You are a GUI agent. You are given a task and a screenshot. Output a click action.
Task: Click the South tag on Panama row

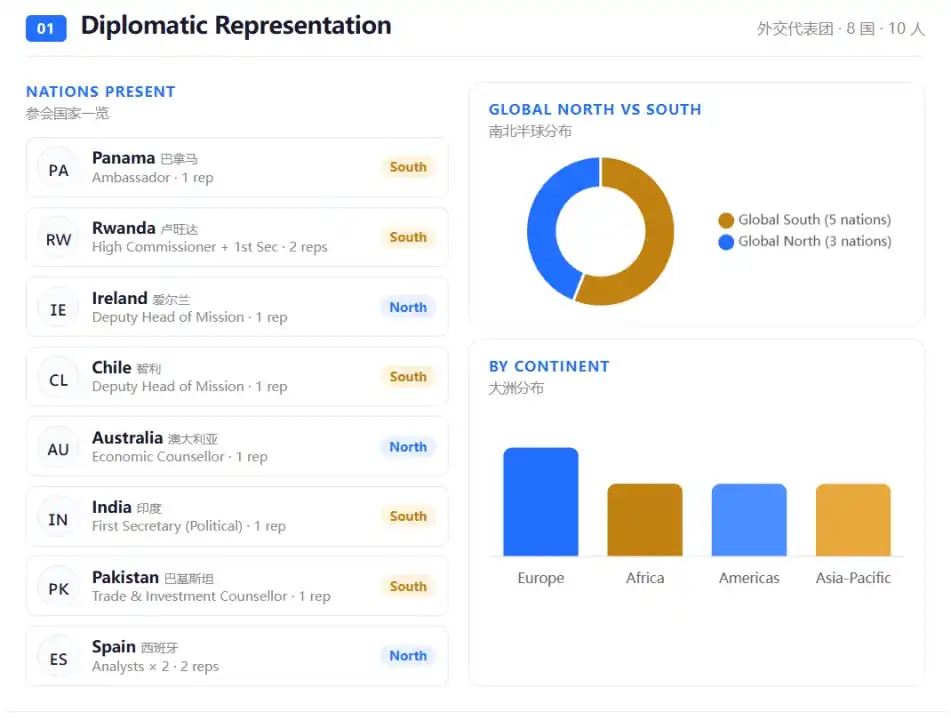point(408,167)
